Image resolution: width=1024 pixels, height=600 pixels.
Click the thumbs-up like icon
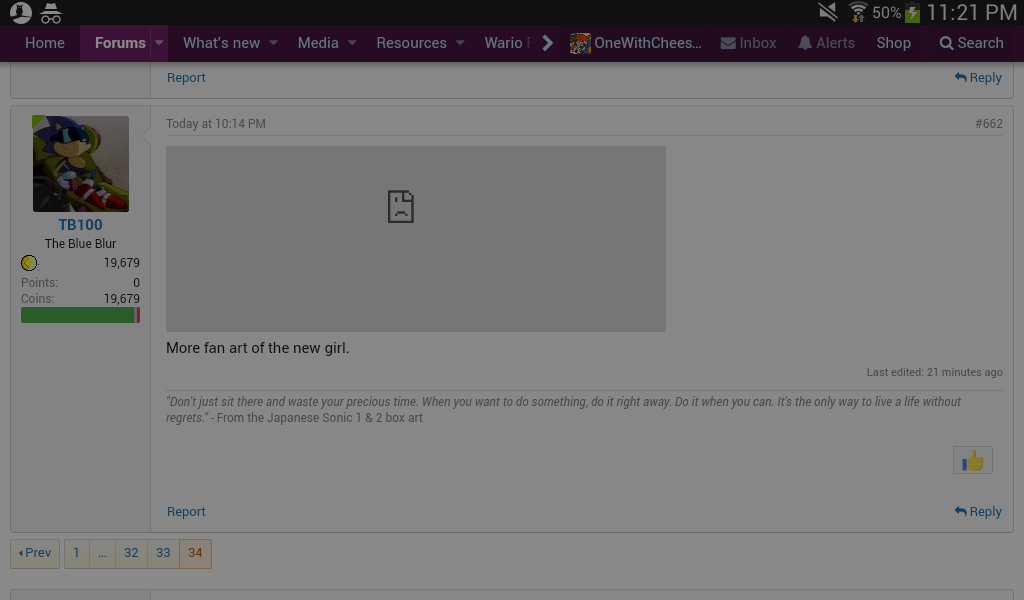point(972,460)
